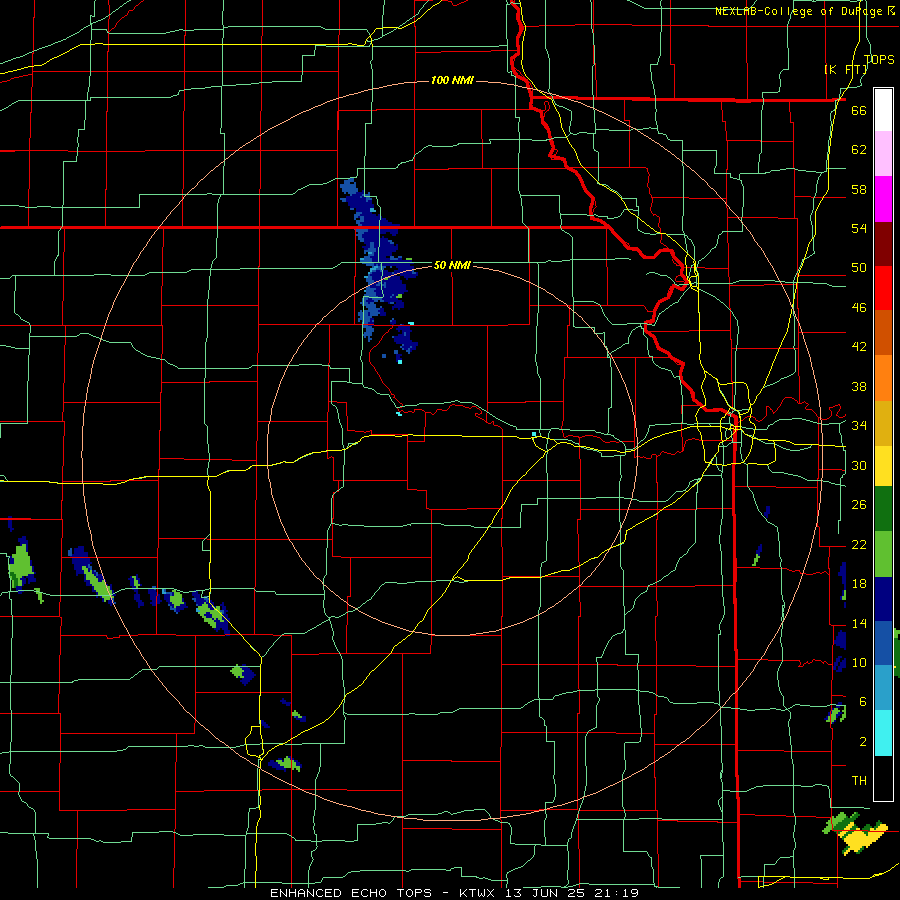
Task: Click the legend value '42'
Action: (x=859, y=347)
